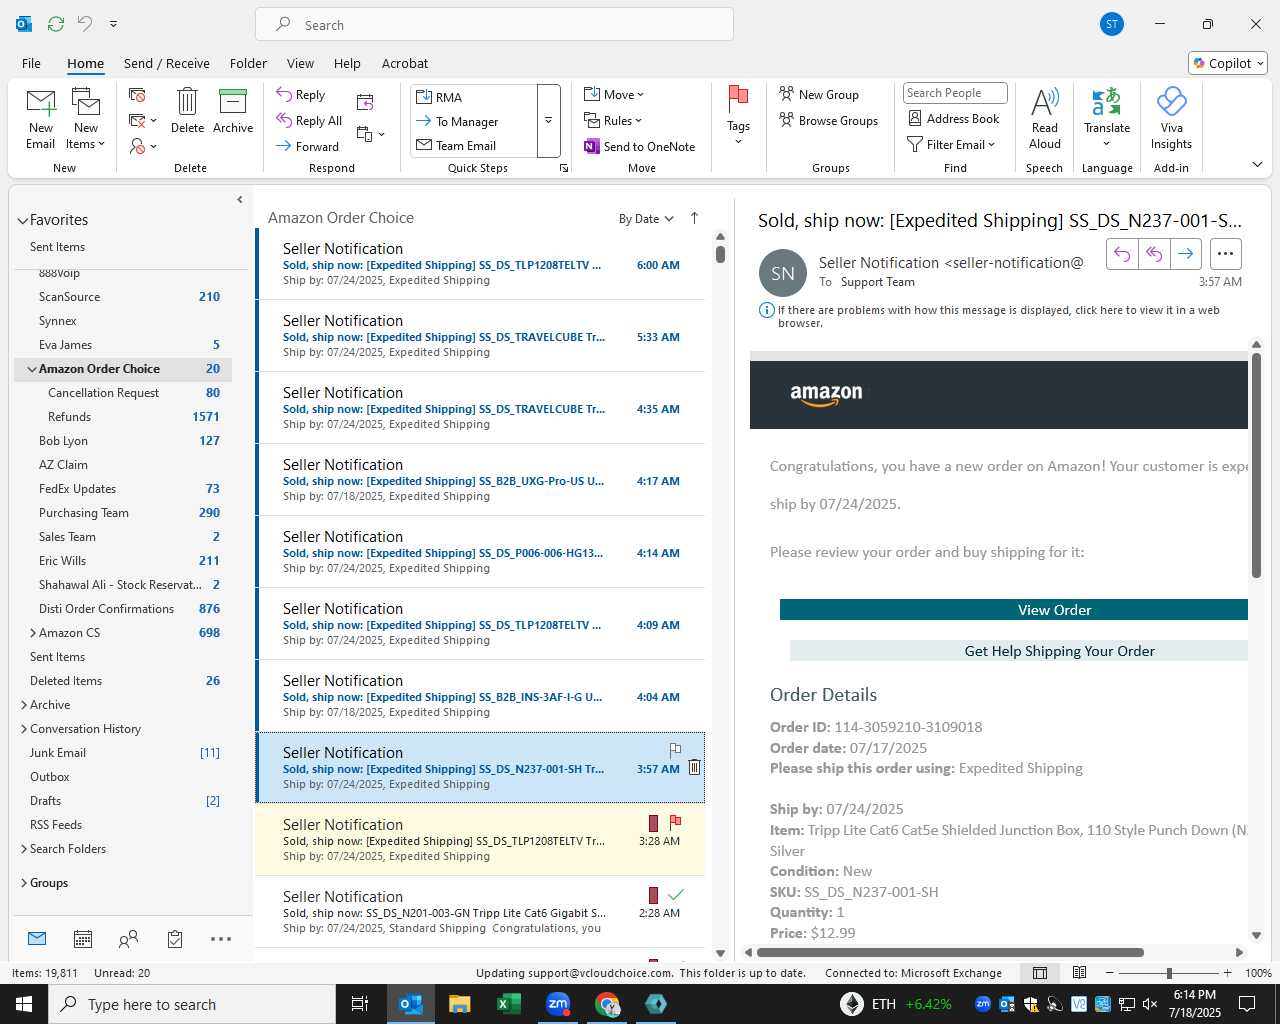
Task: Click Send to OneNote
Action: click(x=640, y=146)
